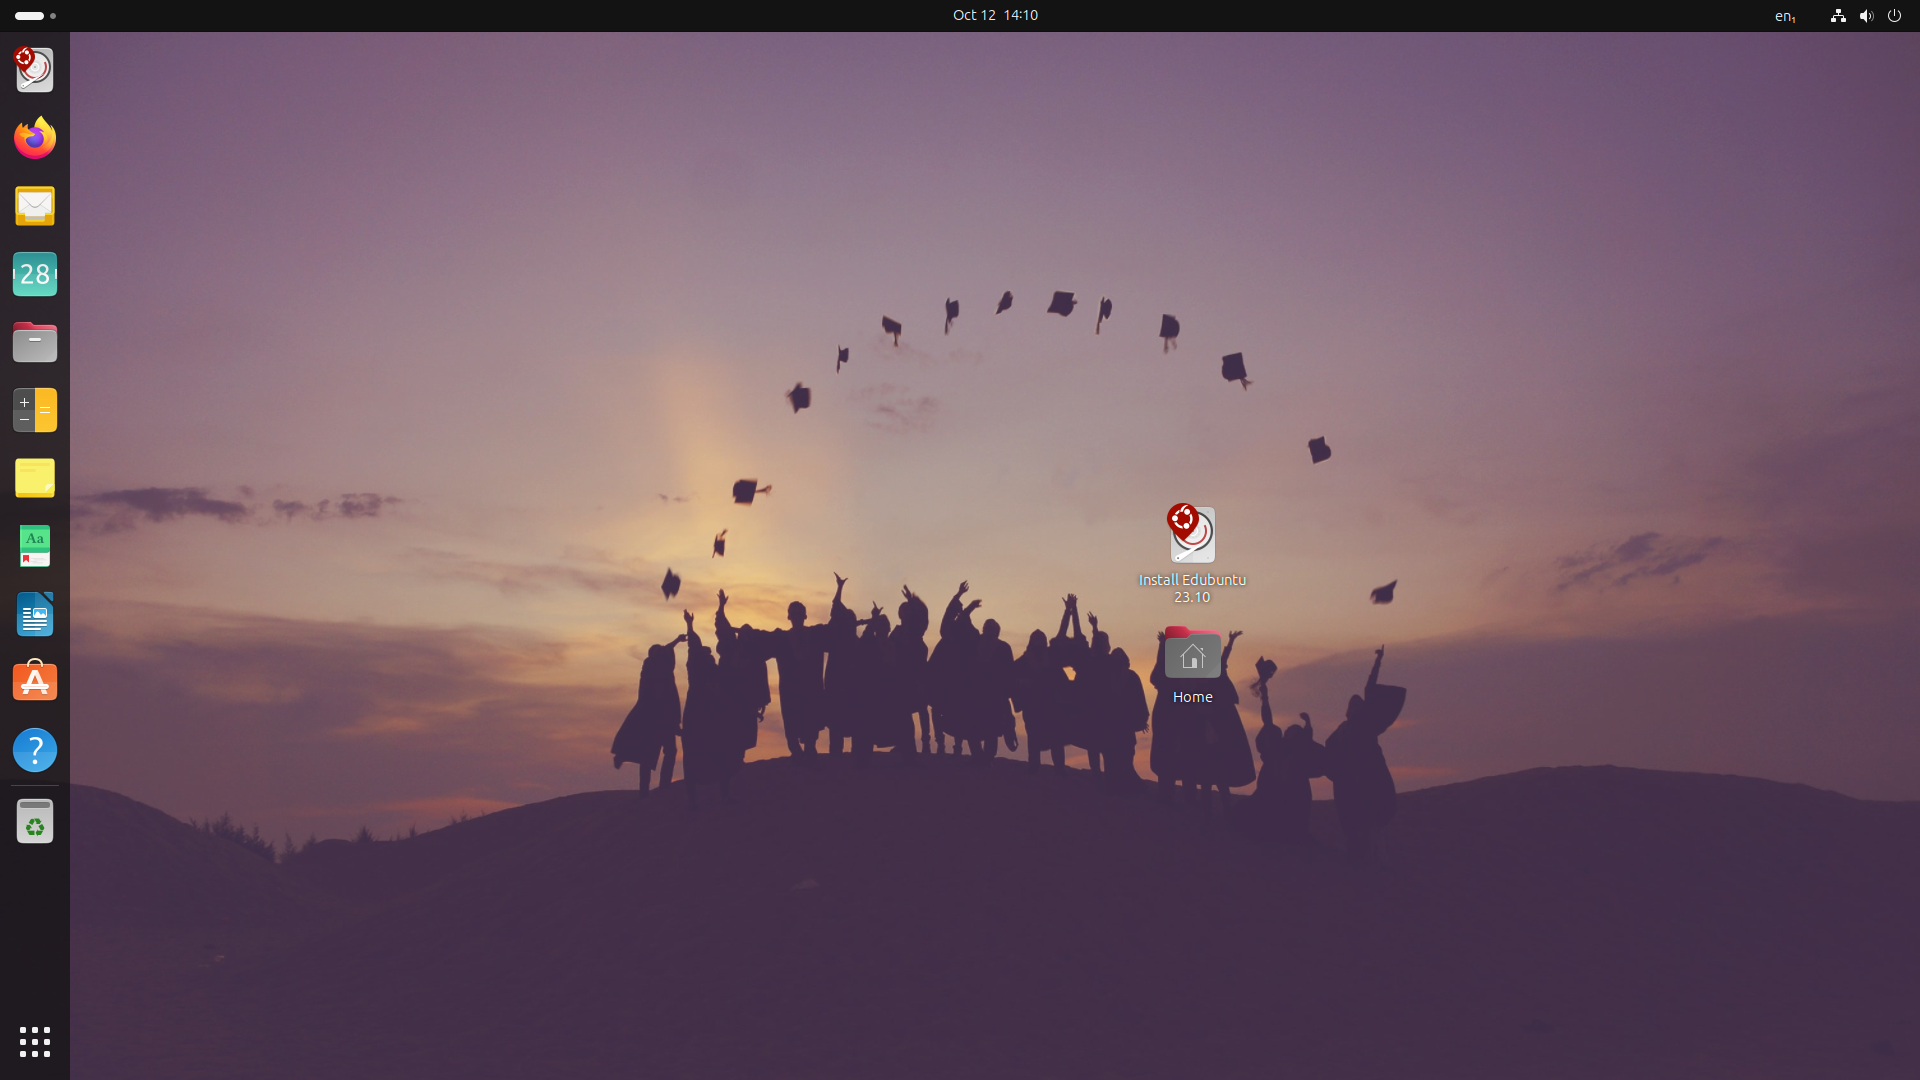1920x1080 pixels.
Task: Open the yellow Sticky Notes app
Action: 35,478
